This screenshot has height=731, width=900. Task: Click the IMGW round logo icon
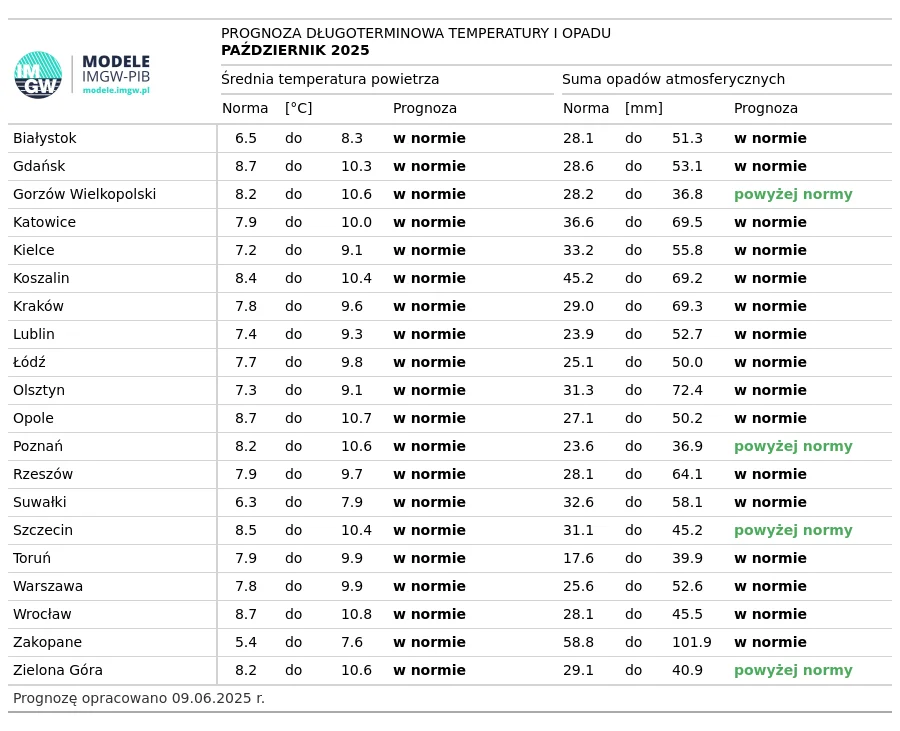coord(38,75)
